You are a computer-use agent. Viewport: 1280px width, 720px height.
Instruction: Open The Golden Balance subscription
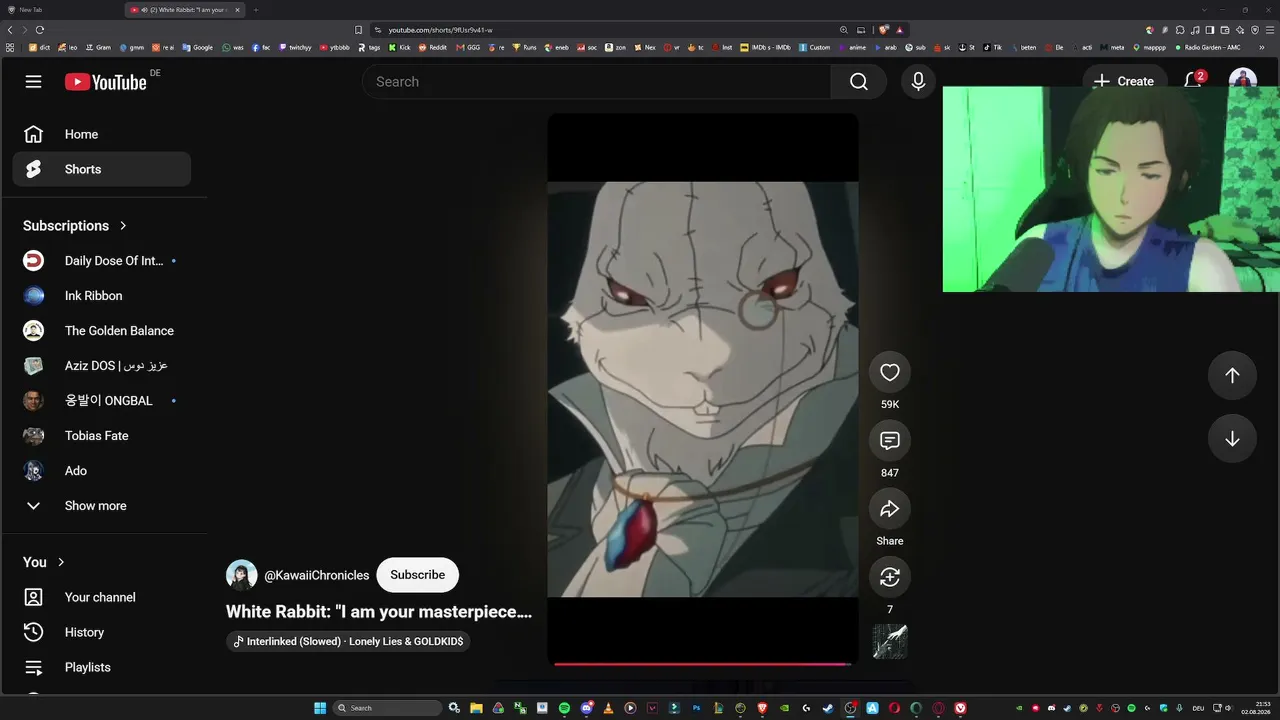(101, 331)
